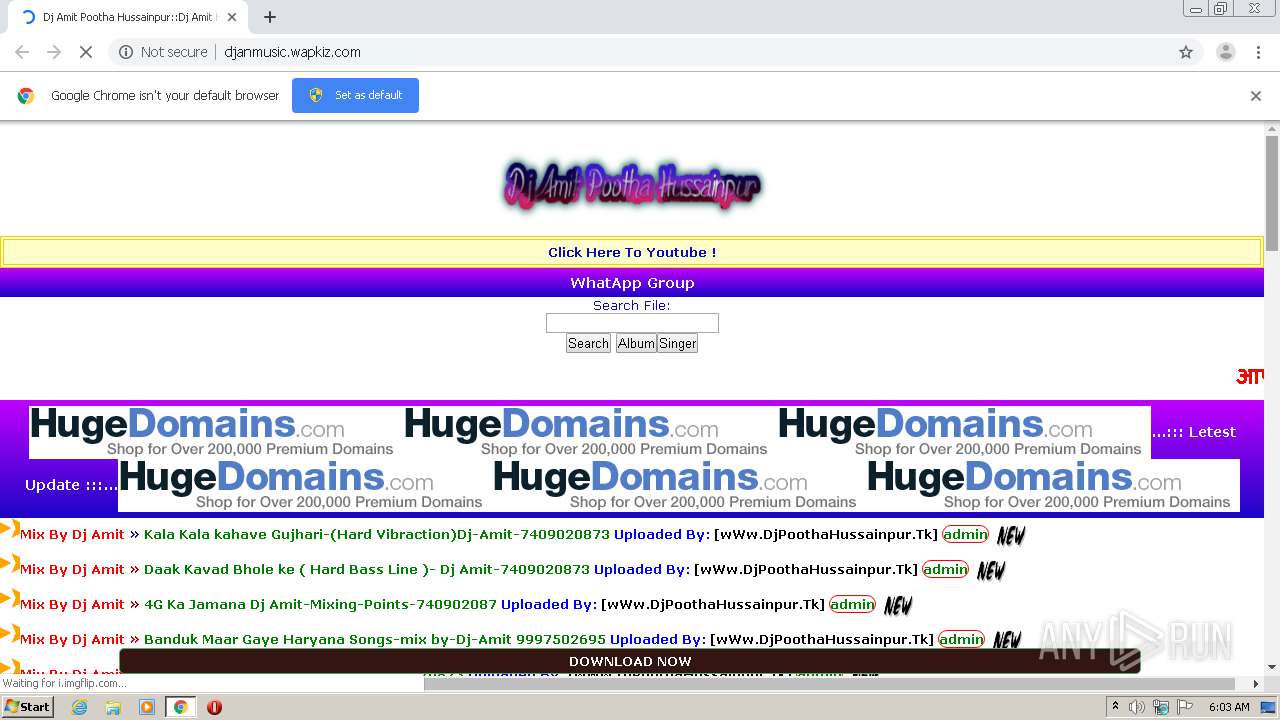Click the Action Center flag icon
Viewport: 1280px width, 720px height.
(1185, 707)
